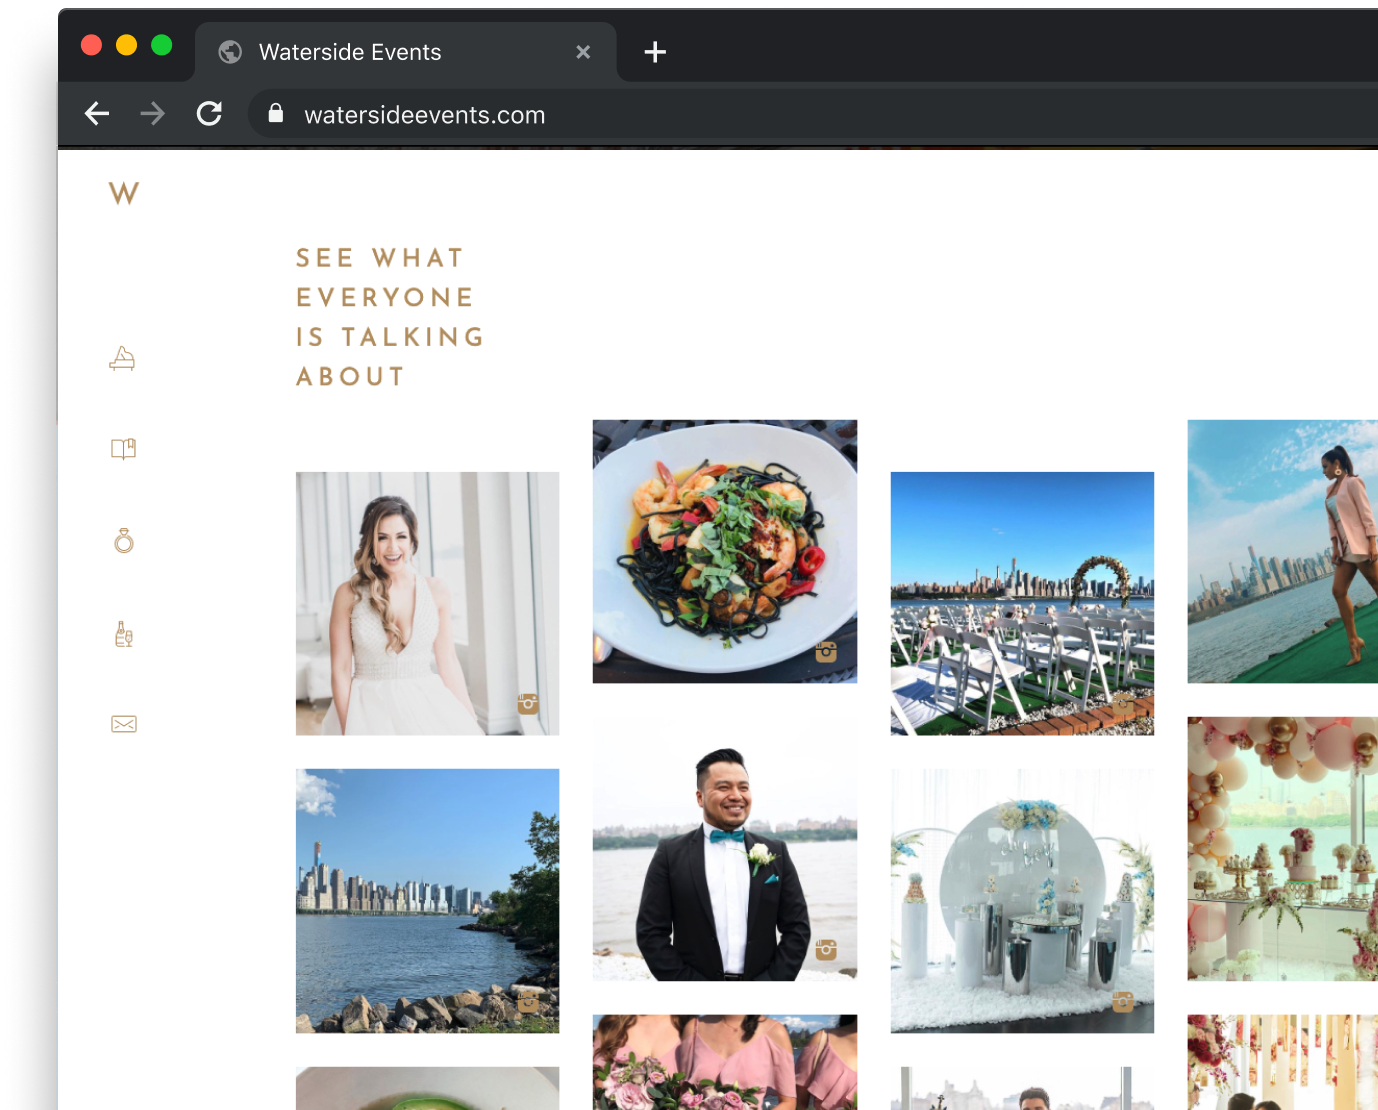Open the smiling bride in white dress photo
The width and height of the screenshot is (1378, 1110).
click(x=428, y=604)
